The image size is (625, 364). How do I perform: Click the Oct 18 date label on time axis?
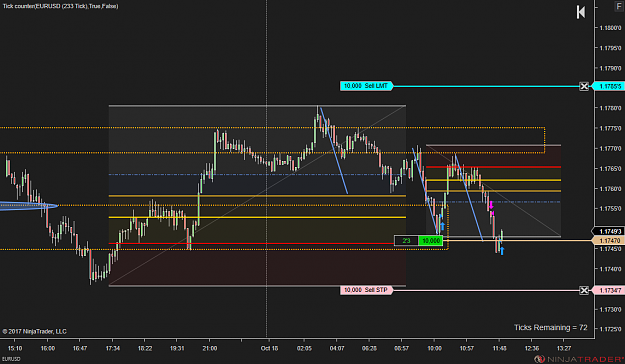[269, 348]
